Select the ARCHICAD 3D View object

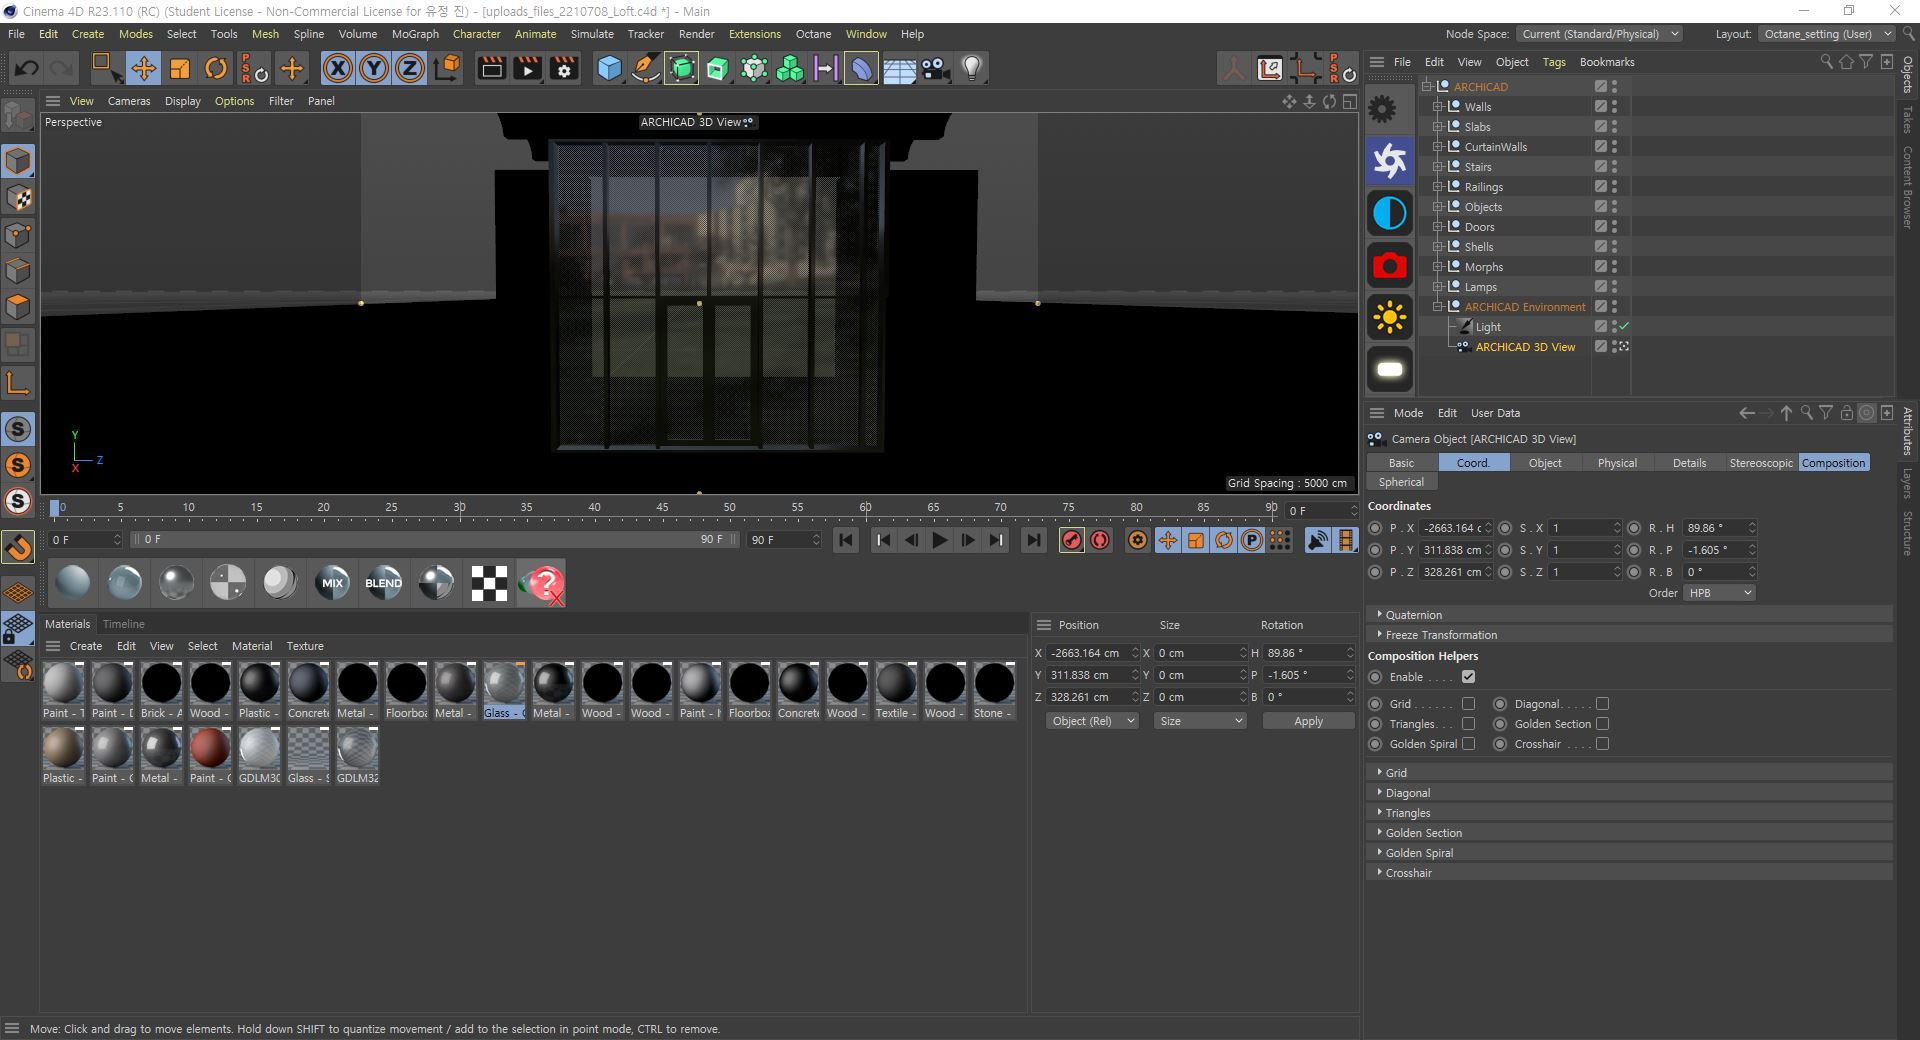click(x=1525, y=347)
